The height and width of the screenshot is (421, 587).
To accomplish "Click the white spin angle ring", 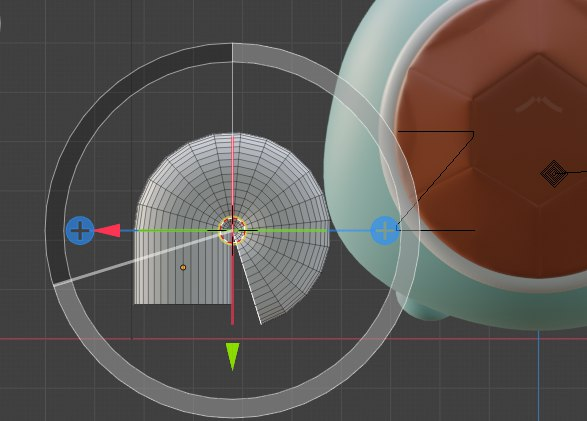I will tap(232, 408).
